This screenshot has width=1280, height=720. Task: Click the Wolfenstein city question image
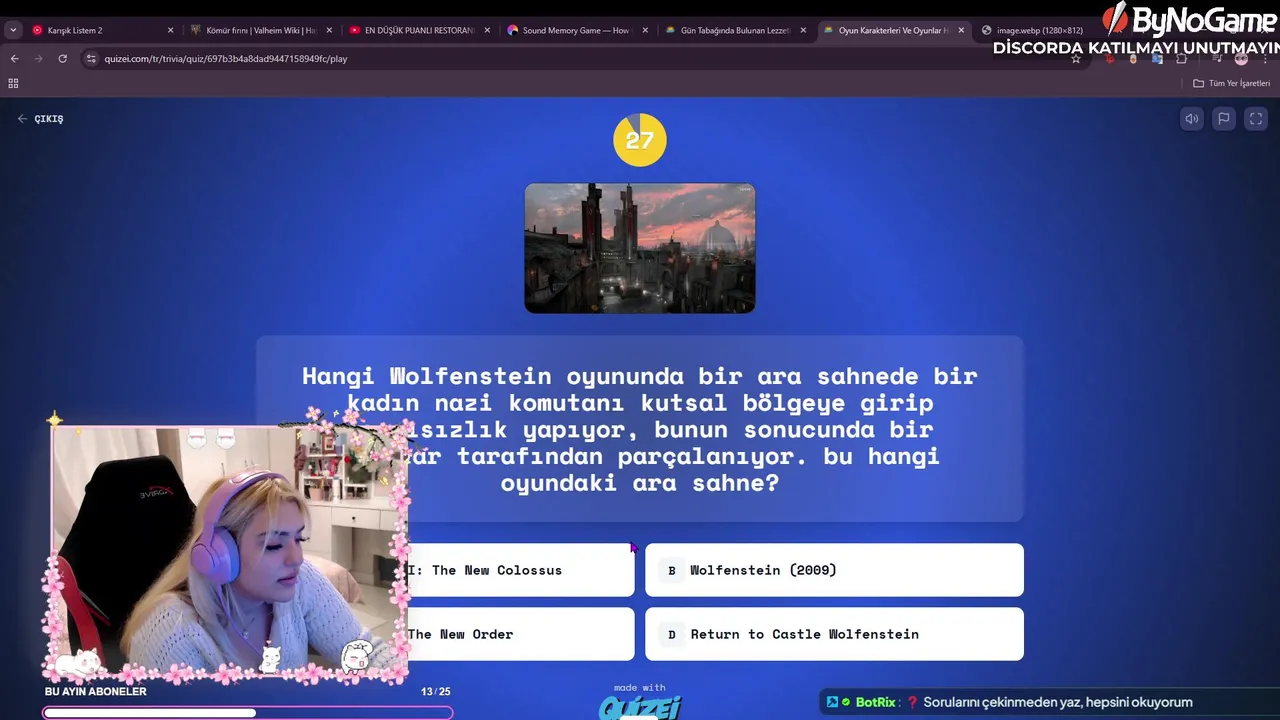[x=640, y=248]
